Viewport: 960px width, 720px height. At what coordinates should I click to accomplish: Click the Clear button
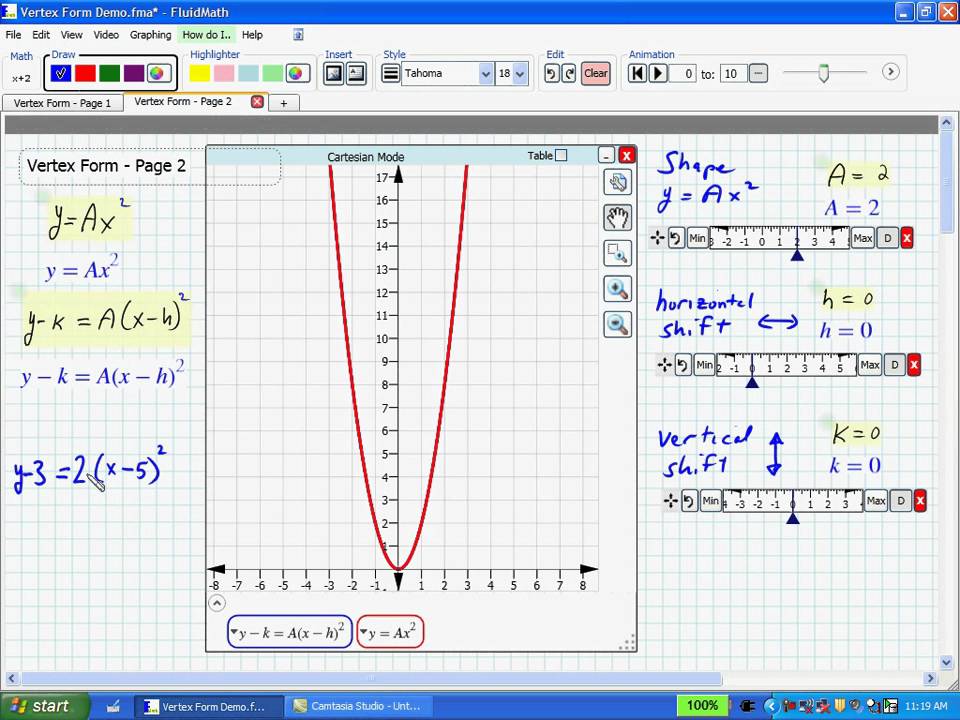pos(595,73)
